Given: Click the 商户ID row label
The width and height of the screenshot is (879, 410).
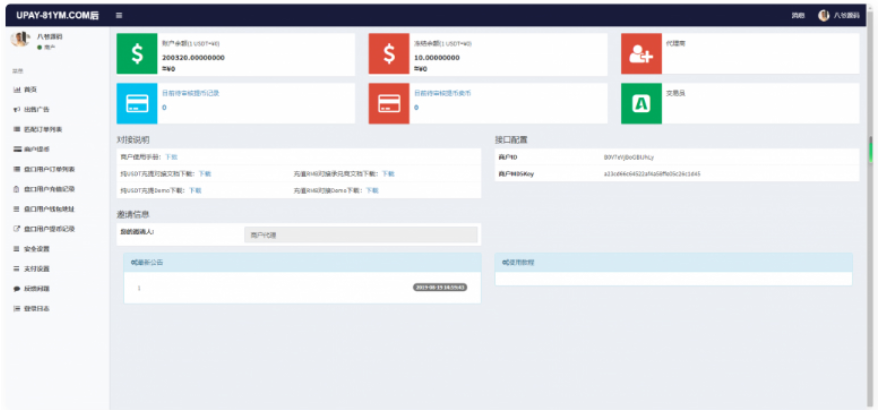Looking at the screenshot, I should (508, 158).
